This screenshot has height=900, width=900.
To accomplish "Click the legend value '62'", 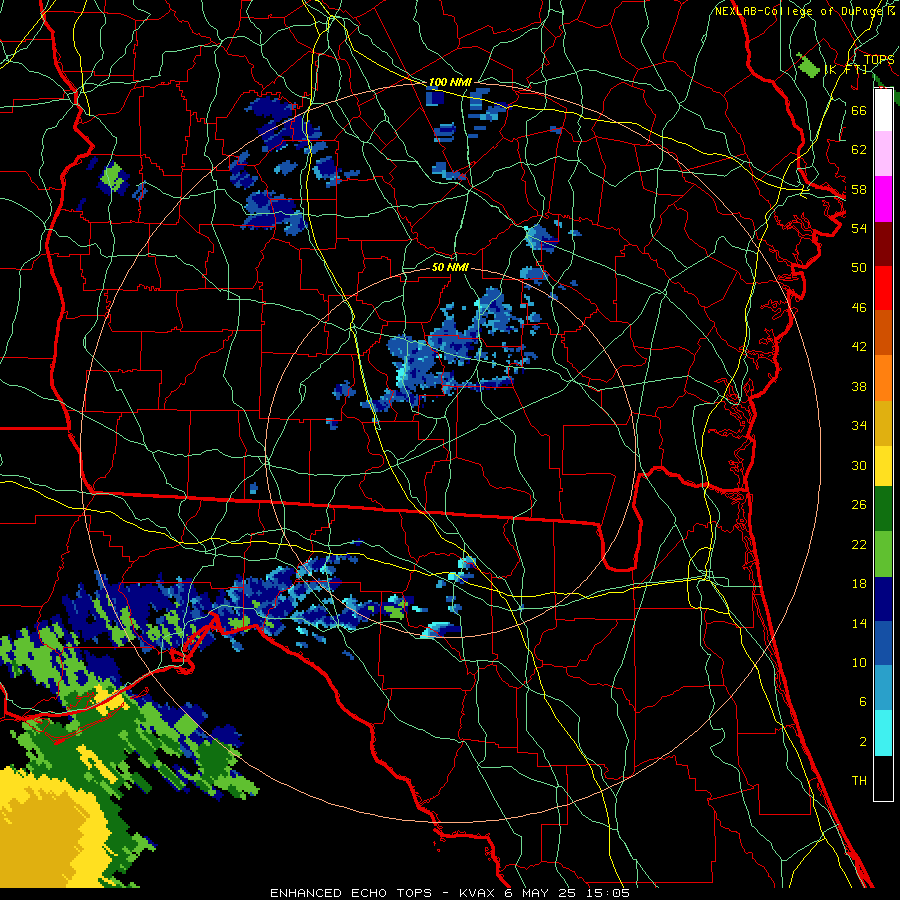I will (859, 150).
